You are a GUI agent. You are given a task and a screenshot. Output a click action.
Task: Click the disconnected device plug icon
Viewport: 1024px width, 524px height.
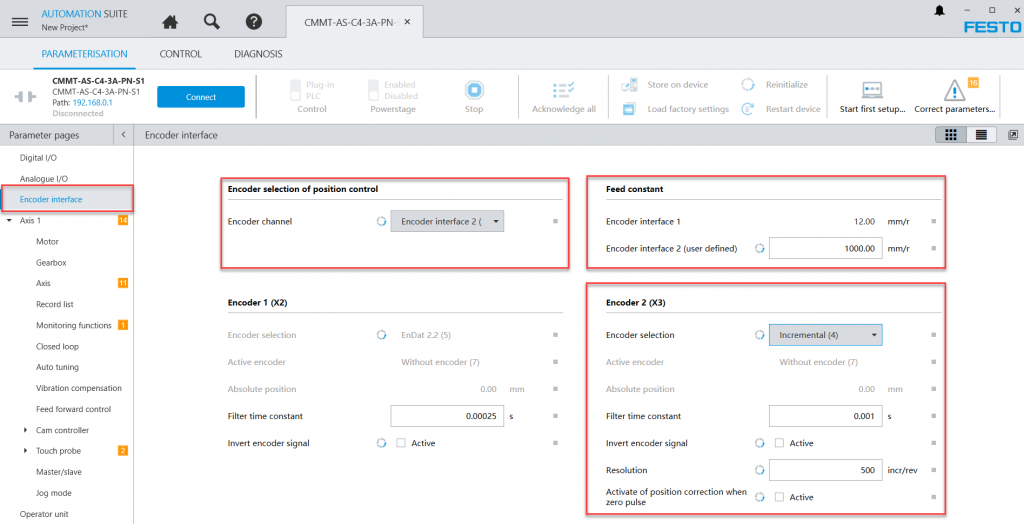(x=25, y=97)
